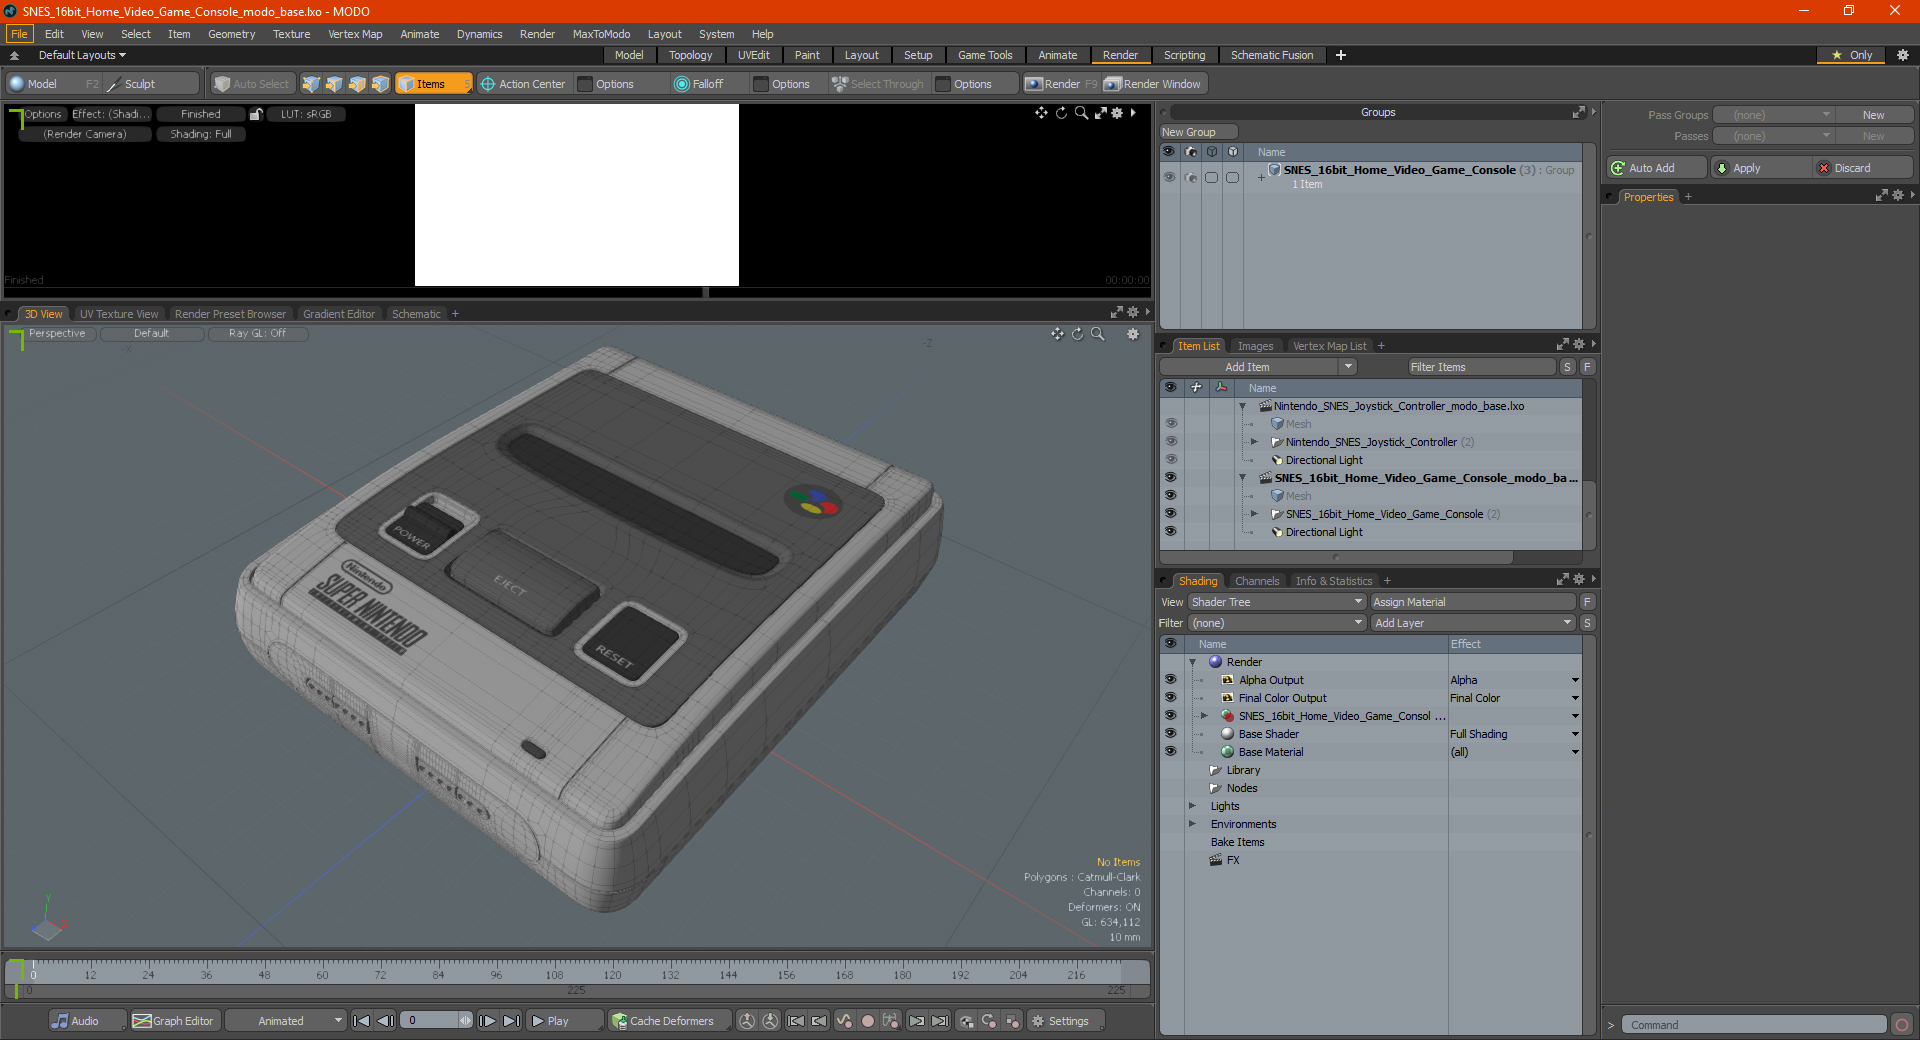
Task: Expand Environments in Shader Tree
Action: coord(1192,824)
